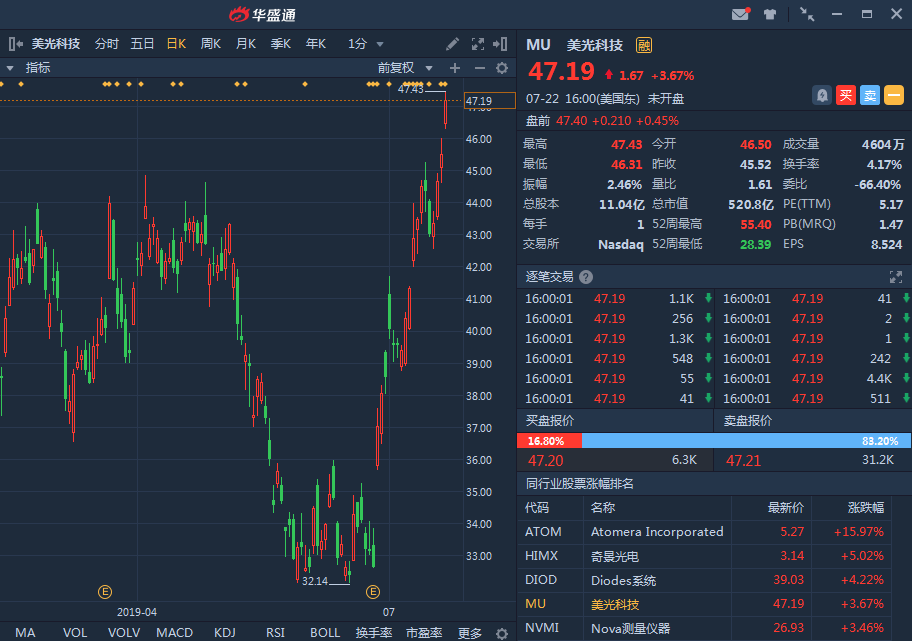
Task: Toggle the 换手率 indicator
Action: pos(374,633)
